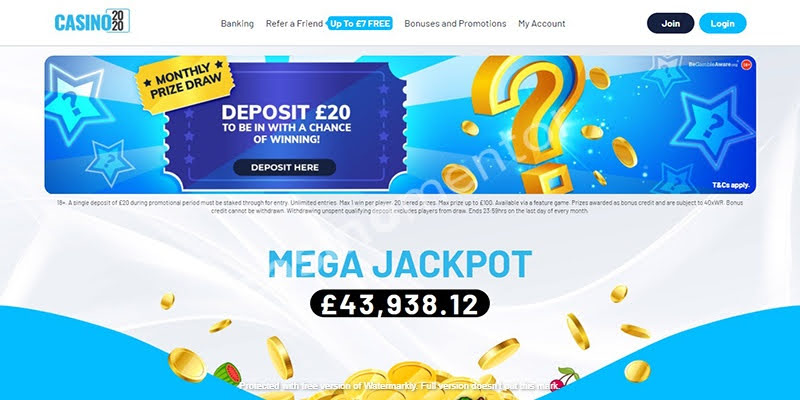Click the Mega Jackpot amount £43,938.12
This screenshot has width=800, height=400.
point(400,304)
